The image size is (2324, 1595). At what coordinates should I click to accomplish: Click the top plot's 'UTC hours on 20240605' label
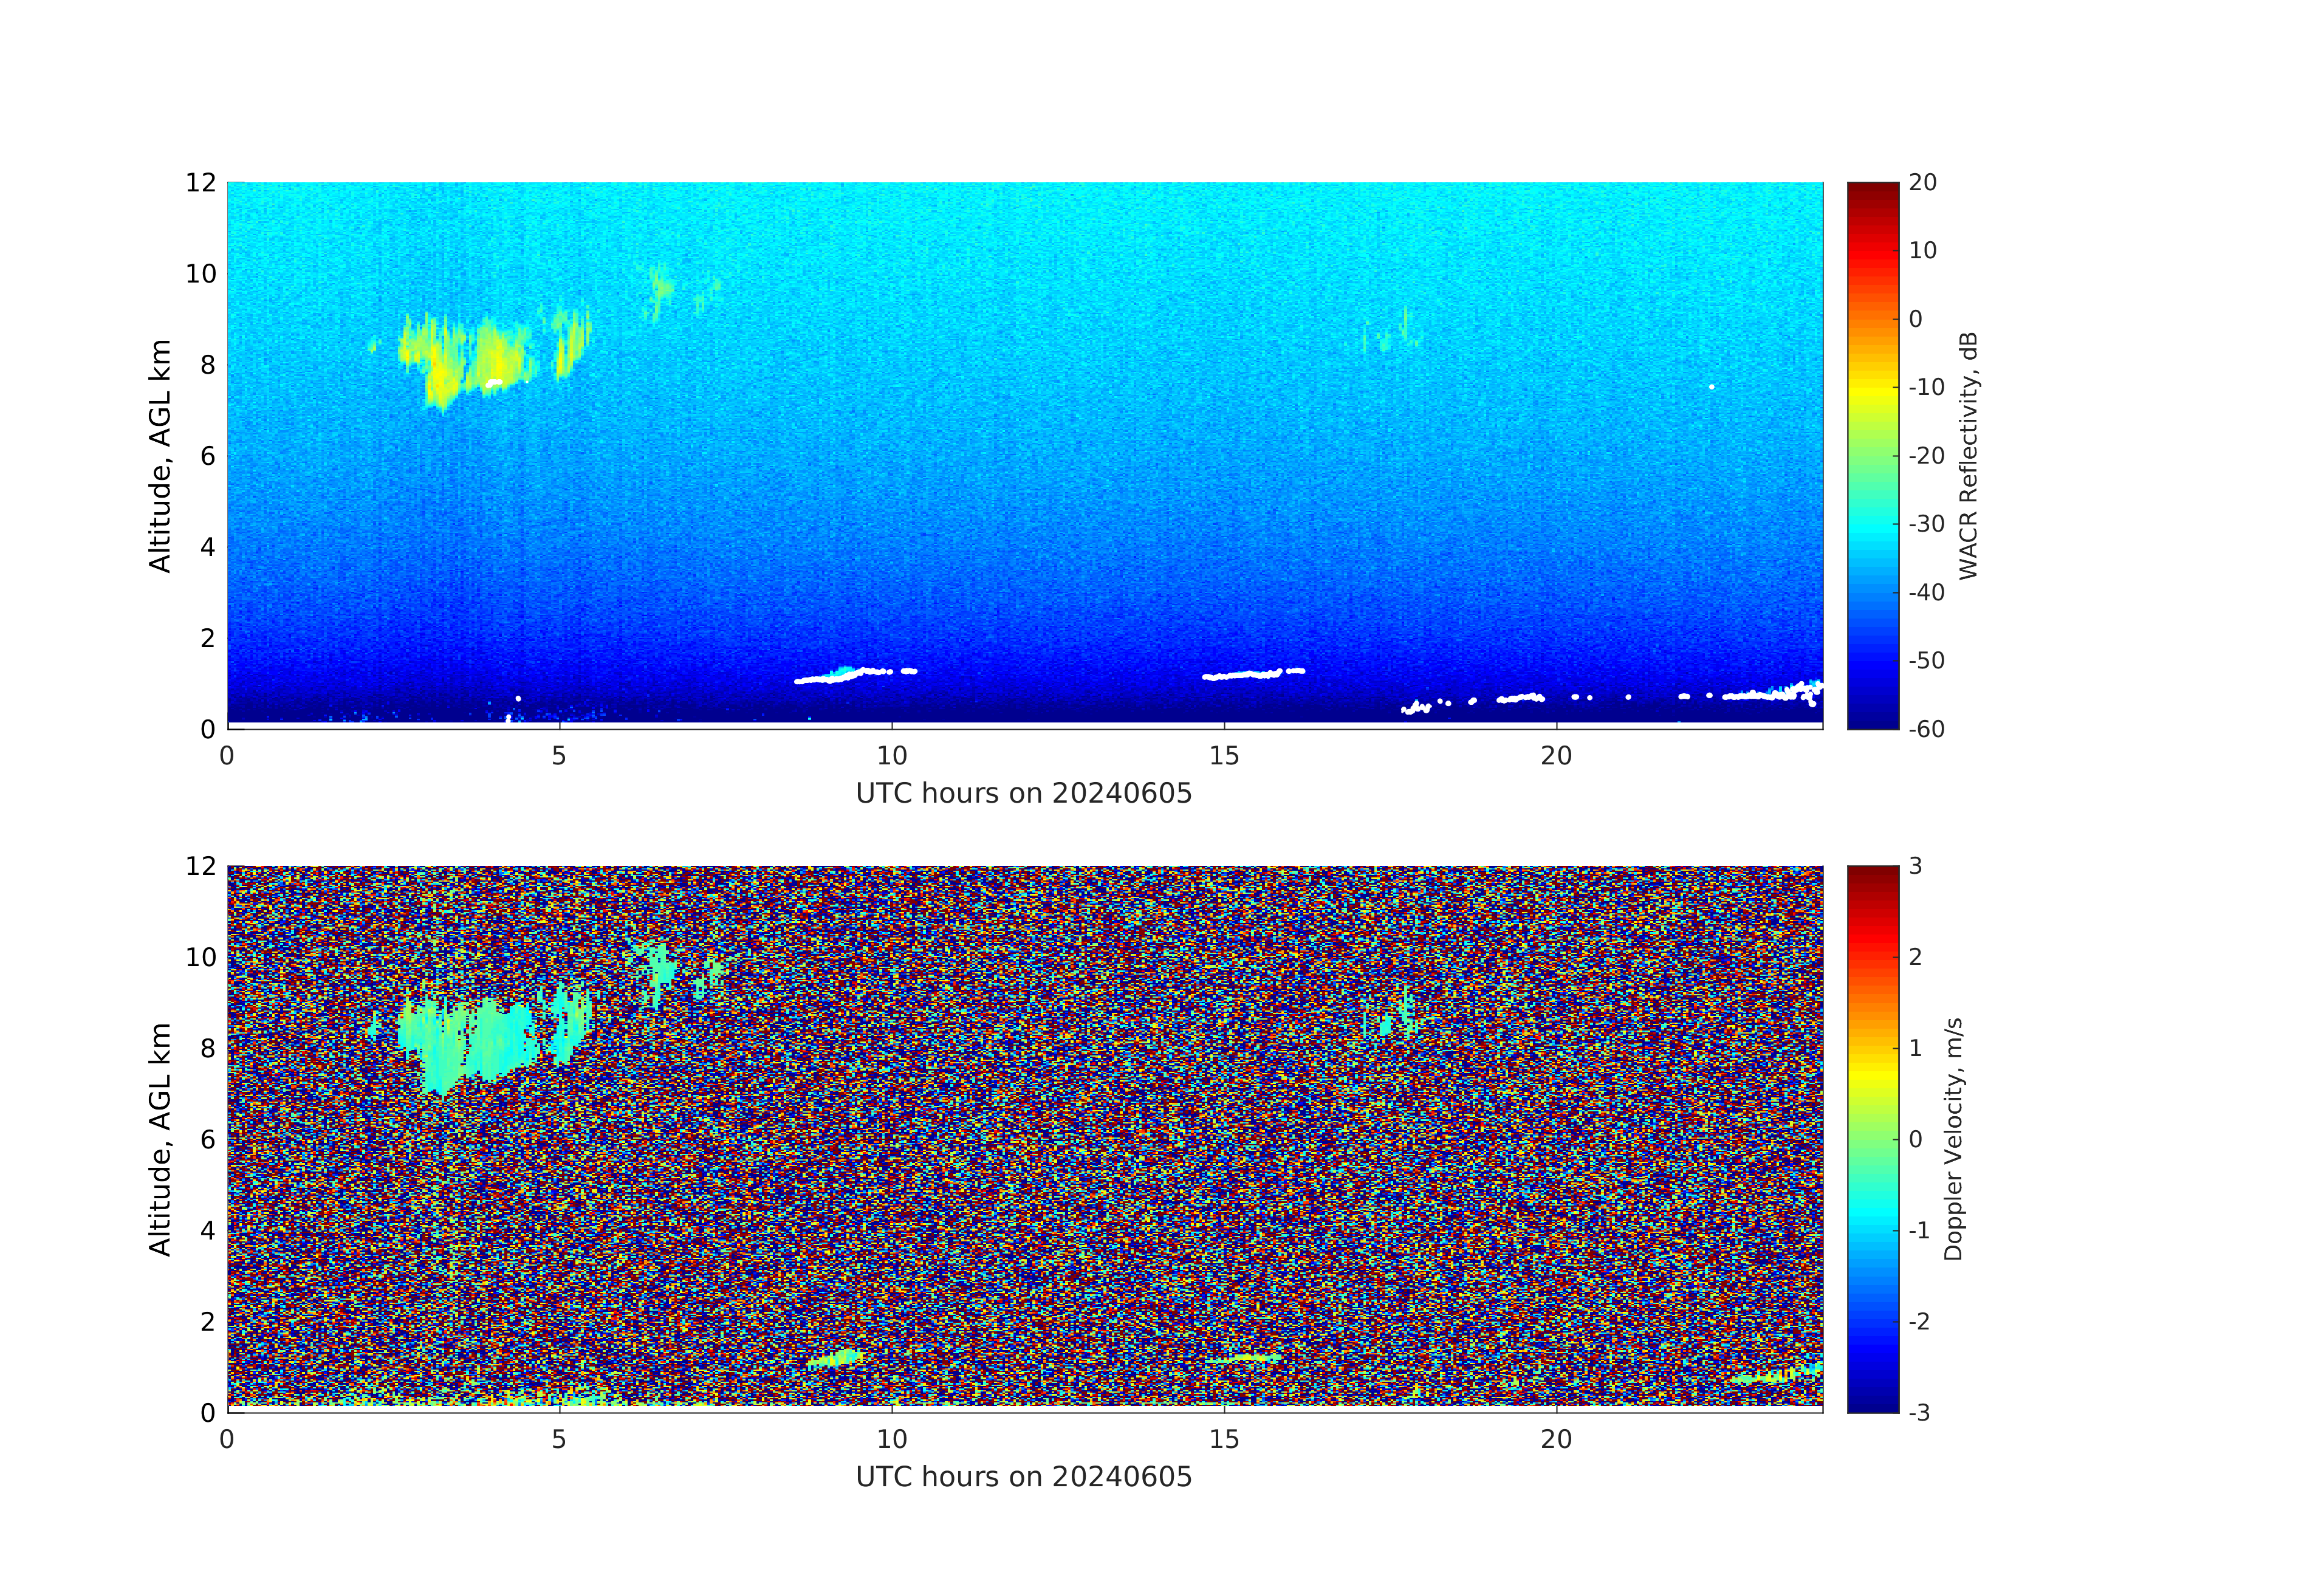(1023, 794)
